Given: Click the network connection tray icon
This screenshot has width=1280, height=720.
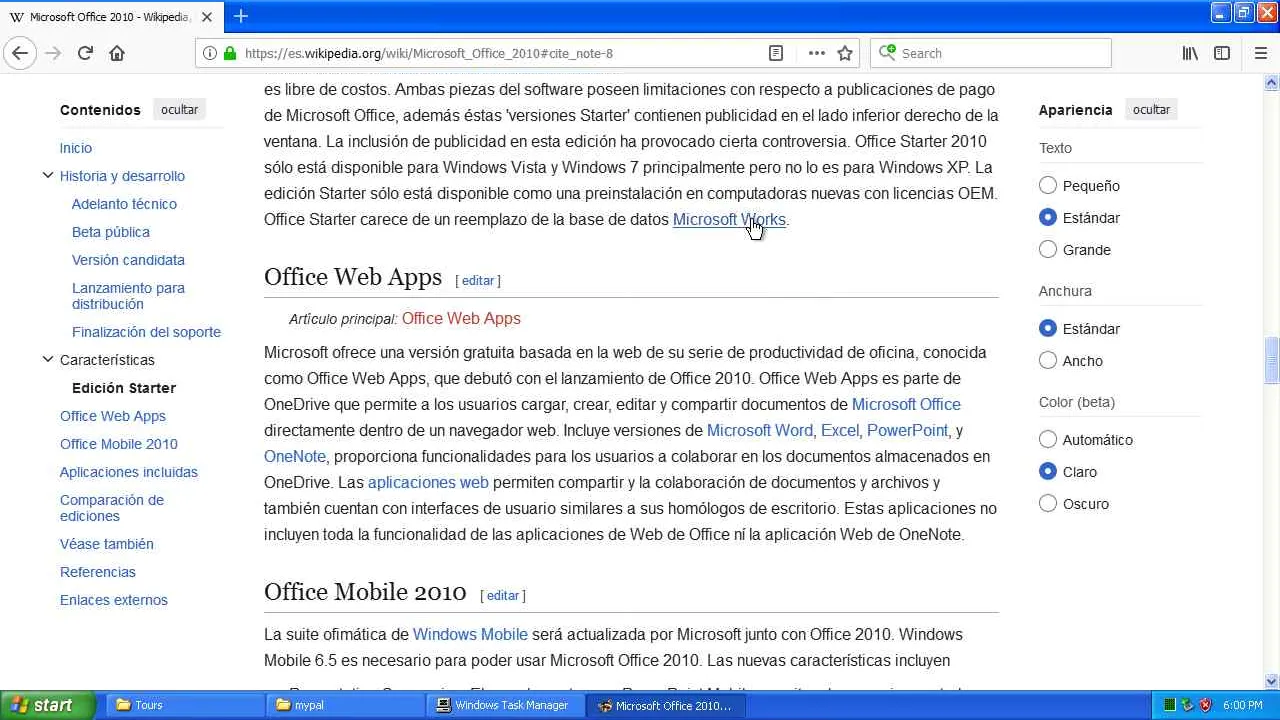Looking at the screenshot, I should tap(1187, 705).
